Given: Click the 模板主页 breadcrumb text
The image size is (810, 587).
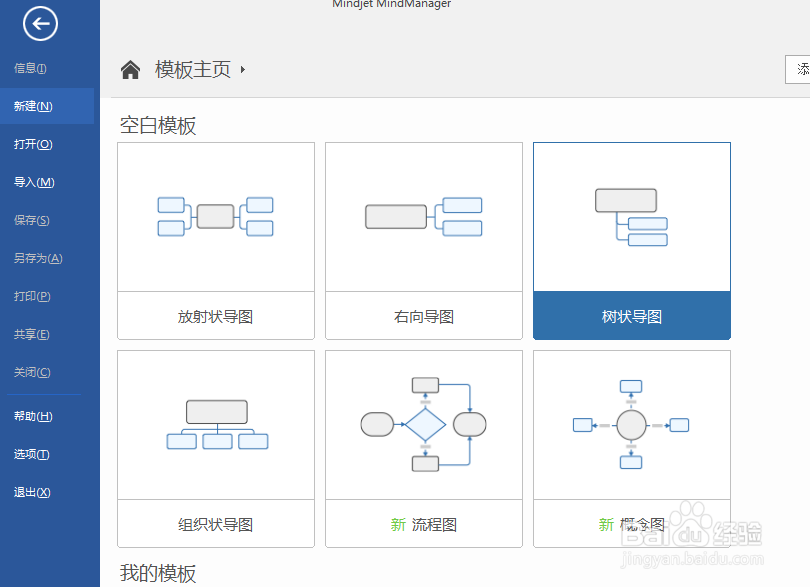Looking at the screenshot, I should pyautogui.click(x=193, y=69).
